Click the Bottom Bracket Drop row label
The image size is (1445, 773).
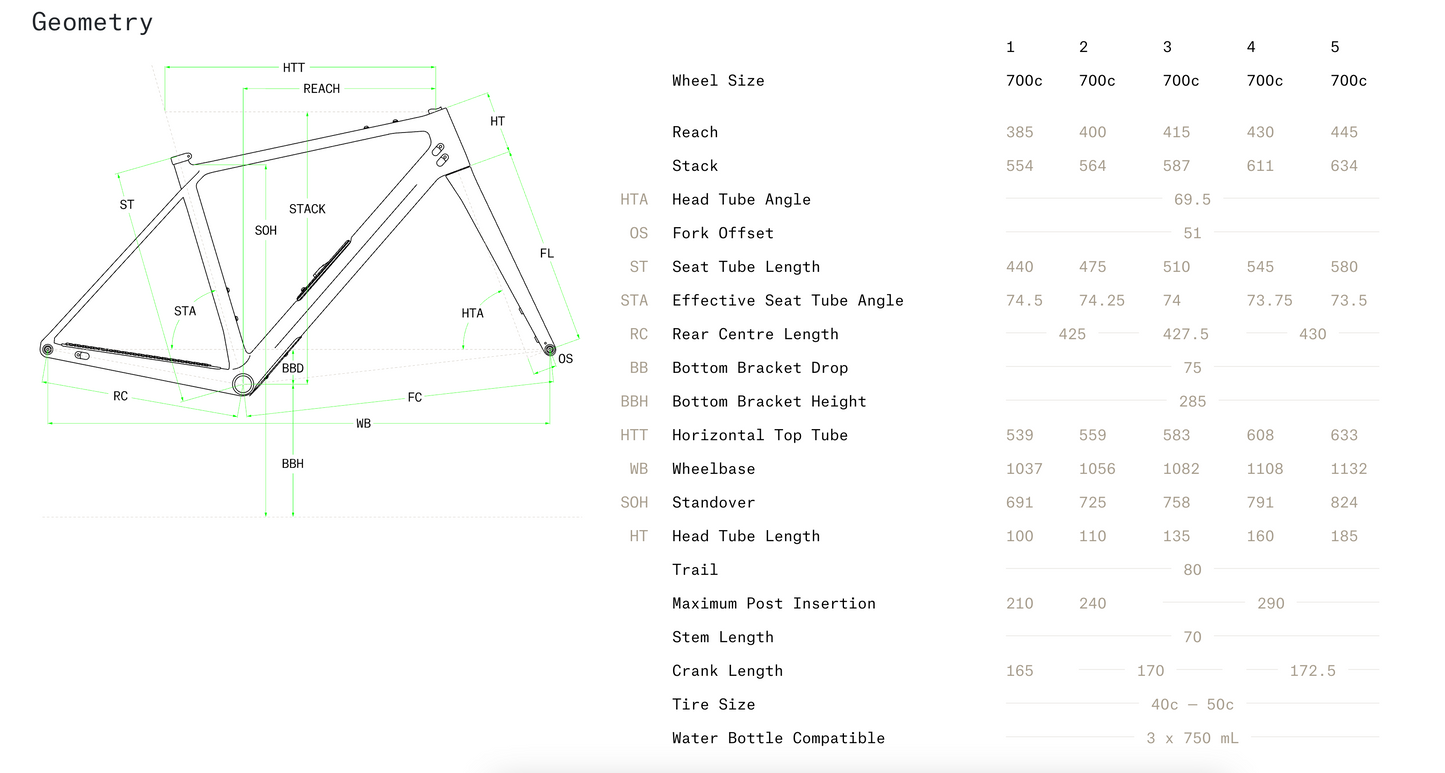pyautogui.click(x=760, y=368)
